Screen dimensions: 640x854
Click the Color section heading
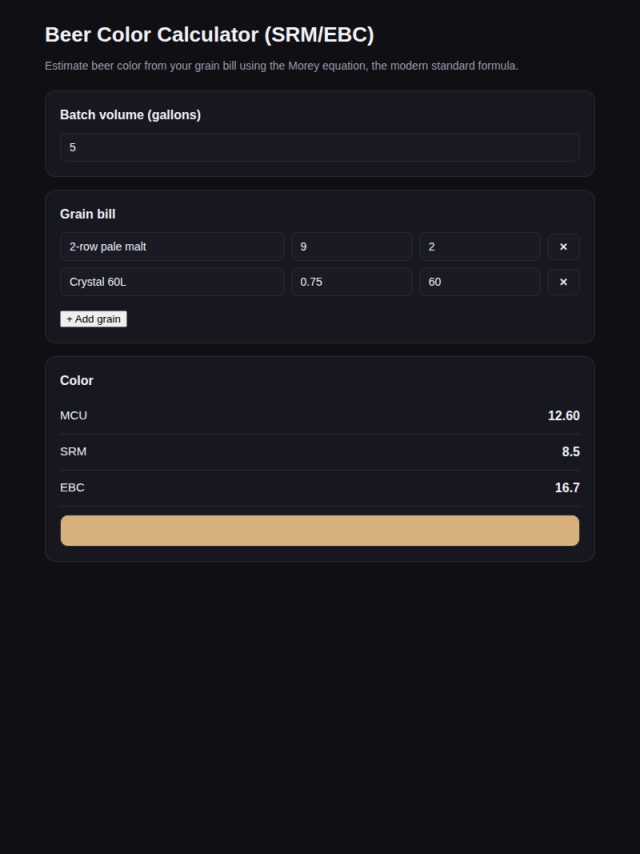click(x=77, y=381)
